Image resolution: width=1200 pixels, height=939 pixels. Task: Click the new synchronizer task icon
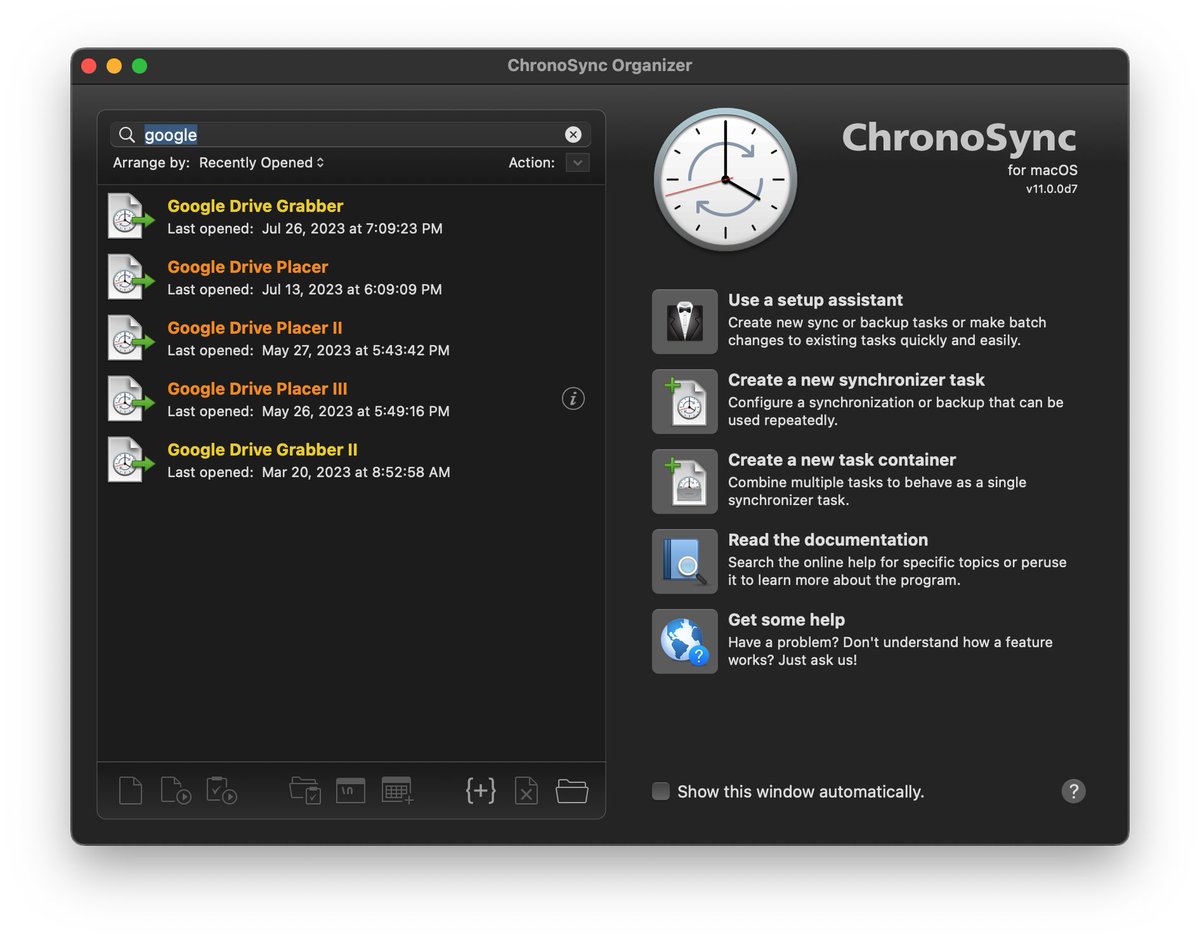685,402
